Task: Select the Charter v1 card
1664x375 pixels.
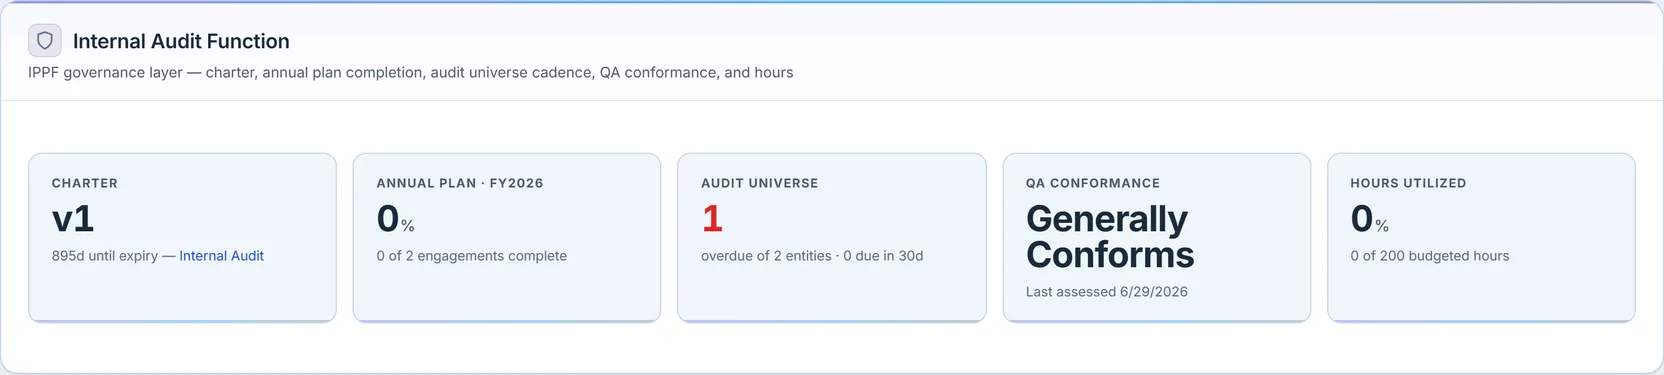Action: [x=182, y=238]
